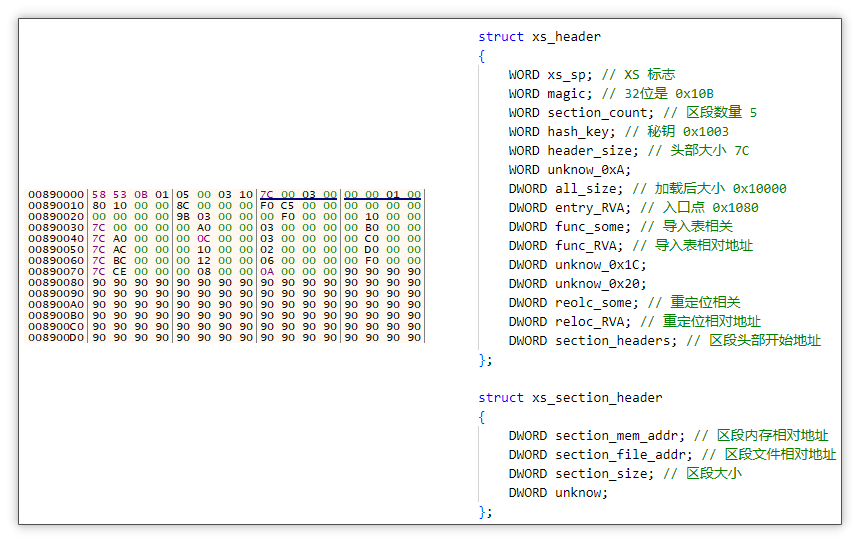The height and width of the screenshot is (543, 860).
Task: Select the 'WORD magic;' field
Action: [x=550, y=94]
